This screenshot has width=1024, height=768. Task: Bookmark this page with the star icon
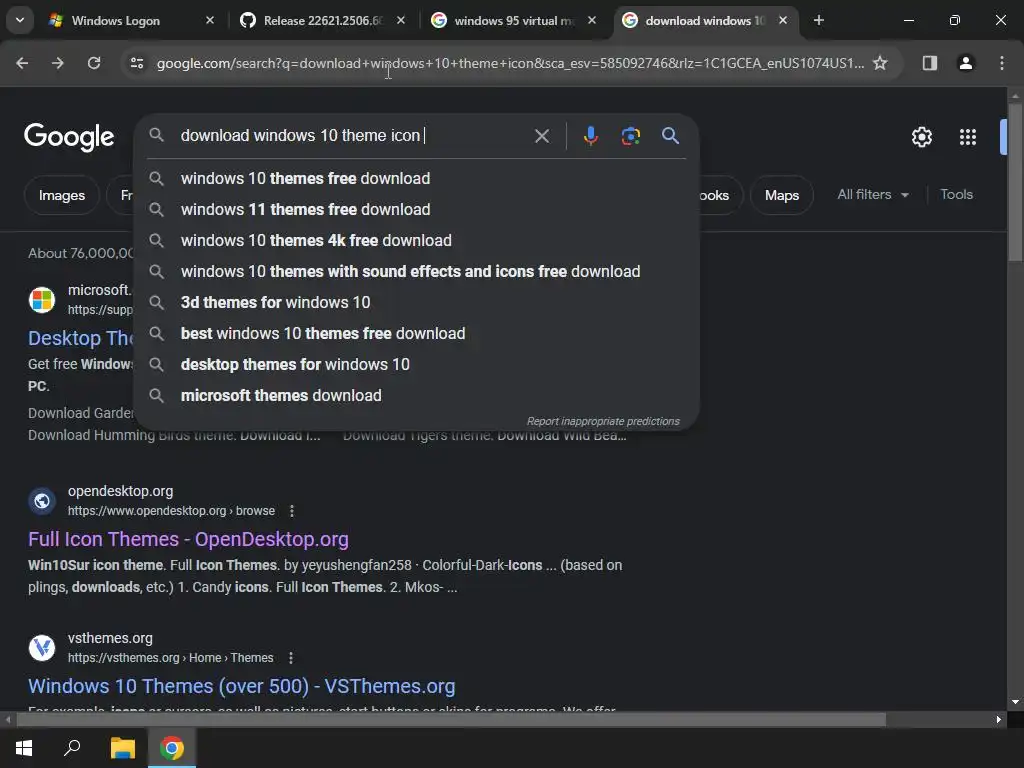click(880, 63)
